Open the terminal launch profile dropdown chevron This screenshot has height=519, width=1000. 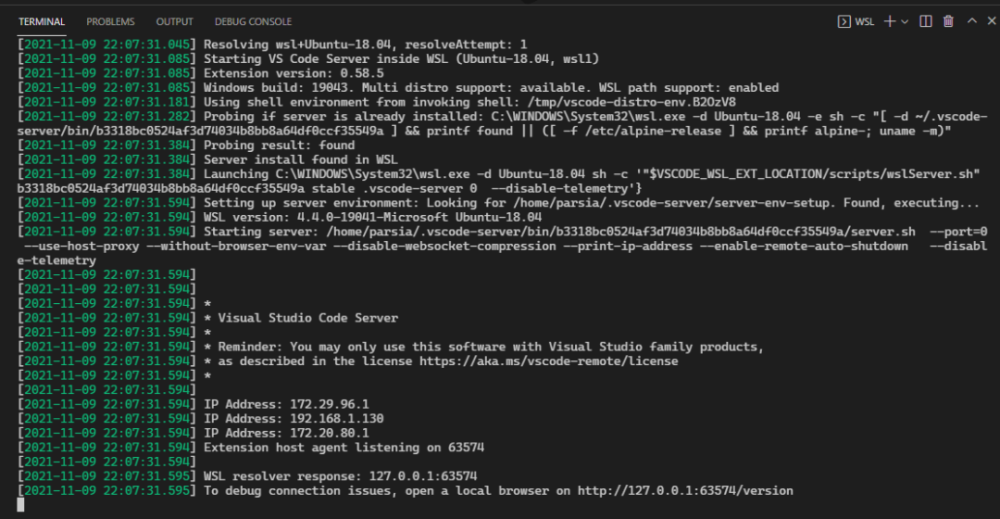click(x=905, y=21)
